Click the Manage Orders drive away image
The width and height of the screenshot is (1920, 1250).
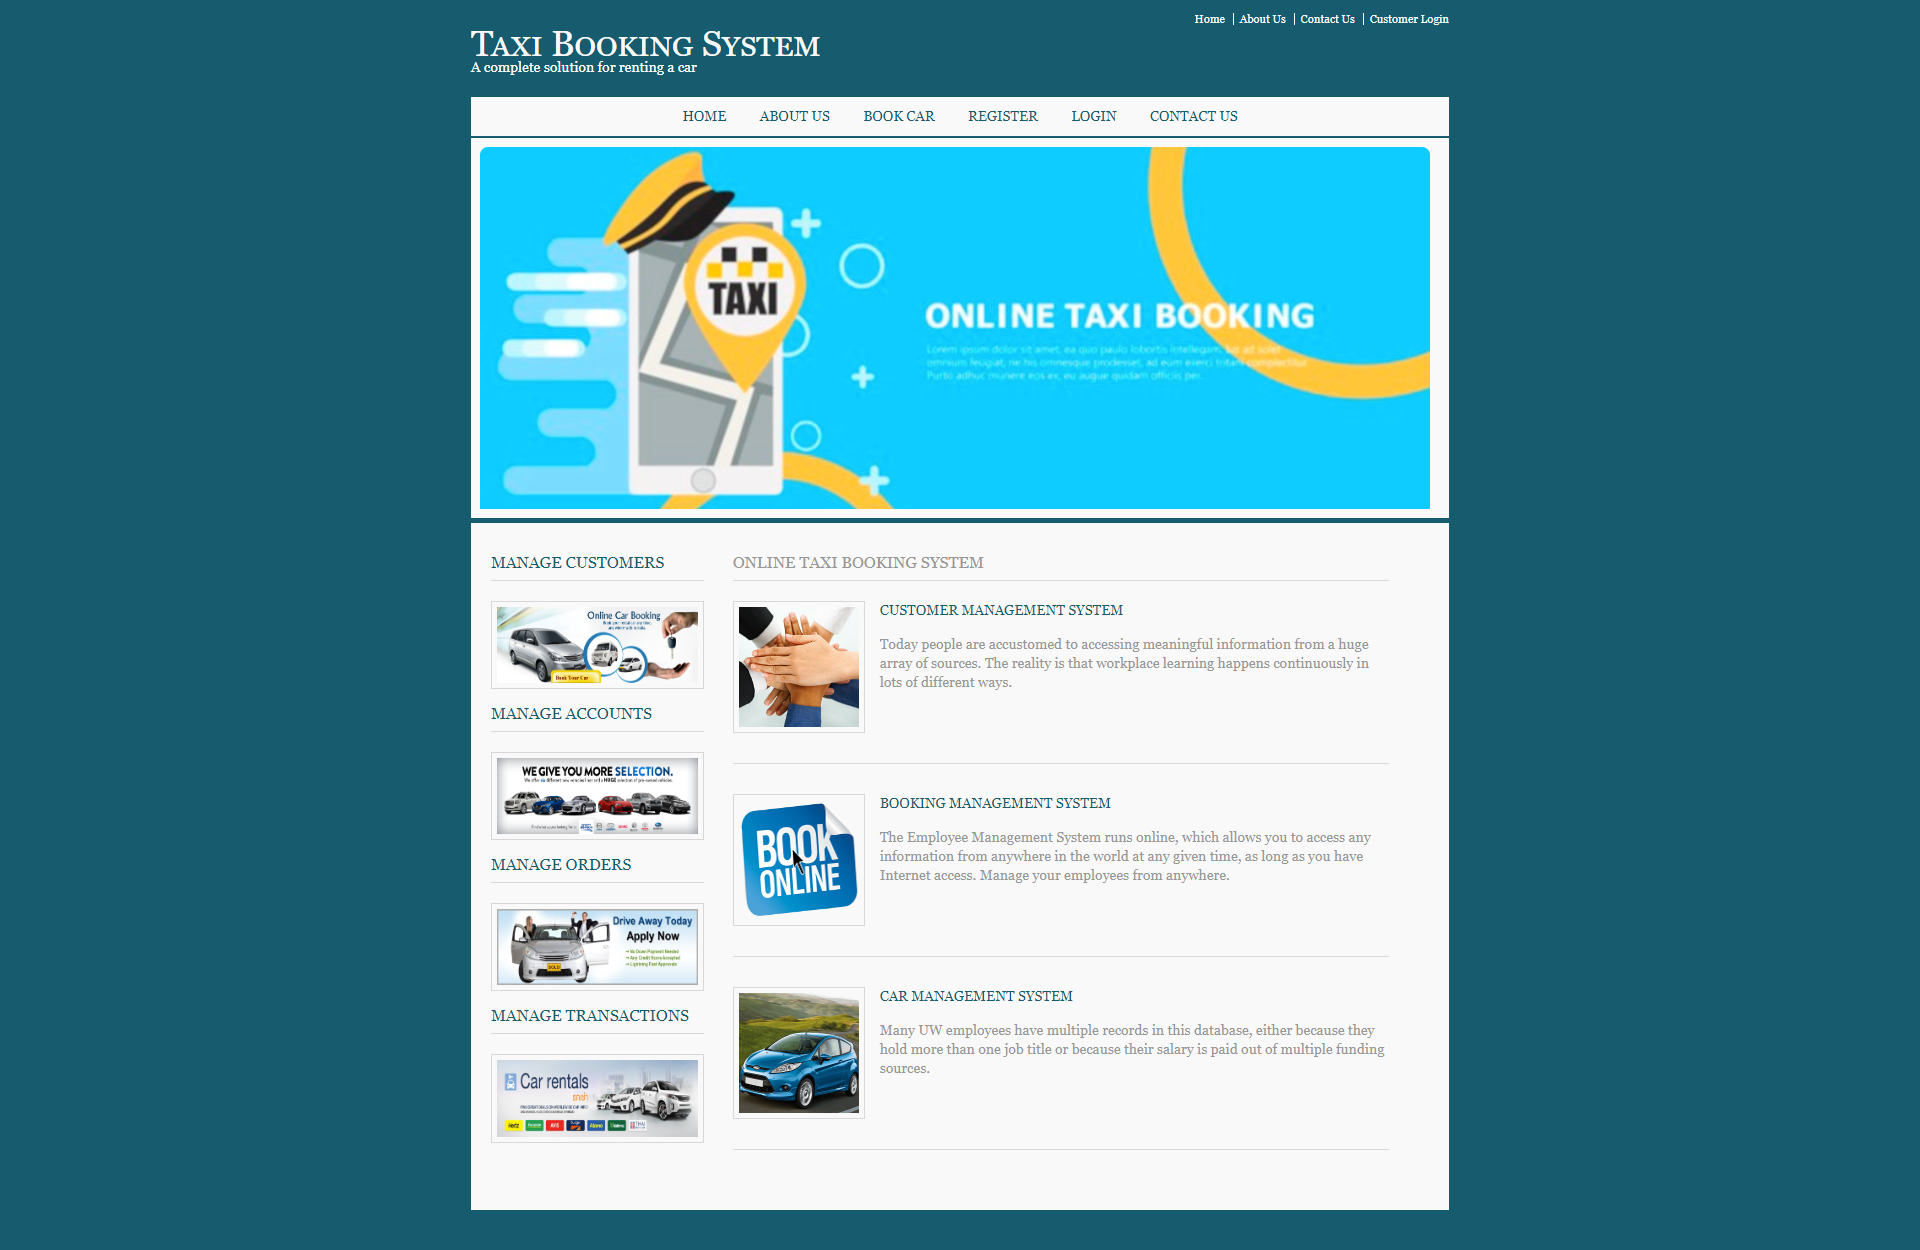[x=598, y=945]
